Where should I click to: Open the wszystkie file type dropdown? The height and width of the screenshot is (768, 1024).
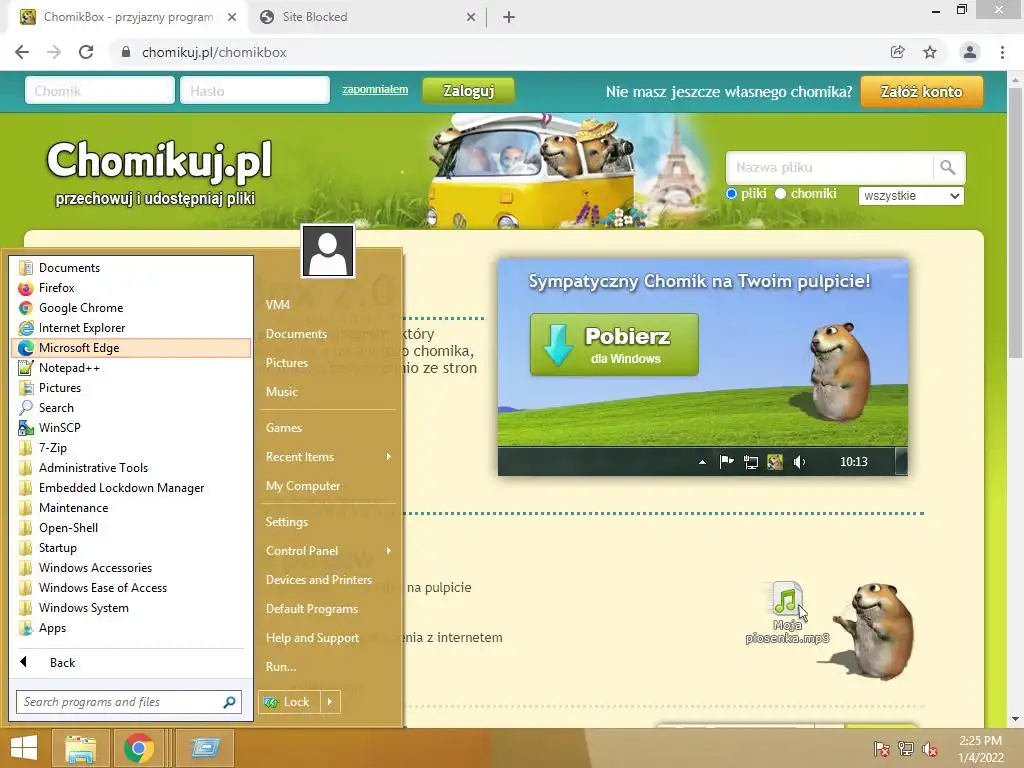tap(911, 196)
